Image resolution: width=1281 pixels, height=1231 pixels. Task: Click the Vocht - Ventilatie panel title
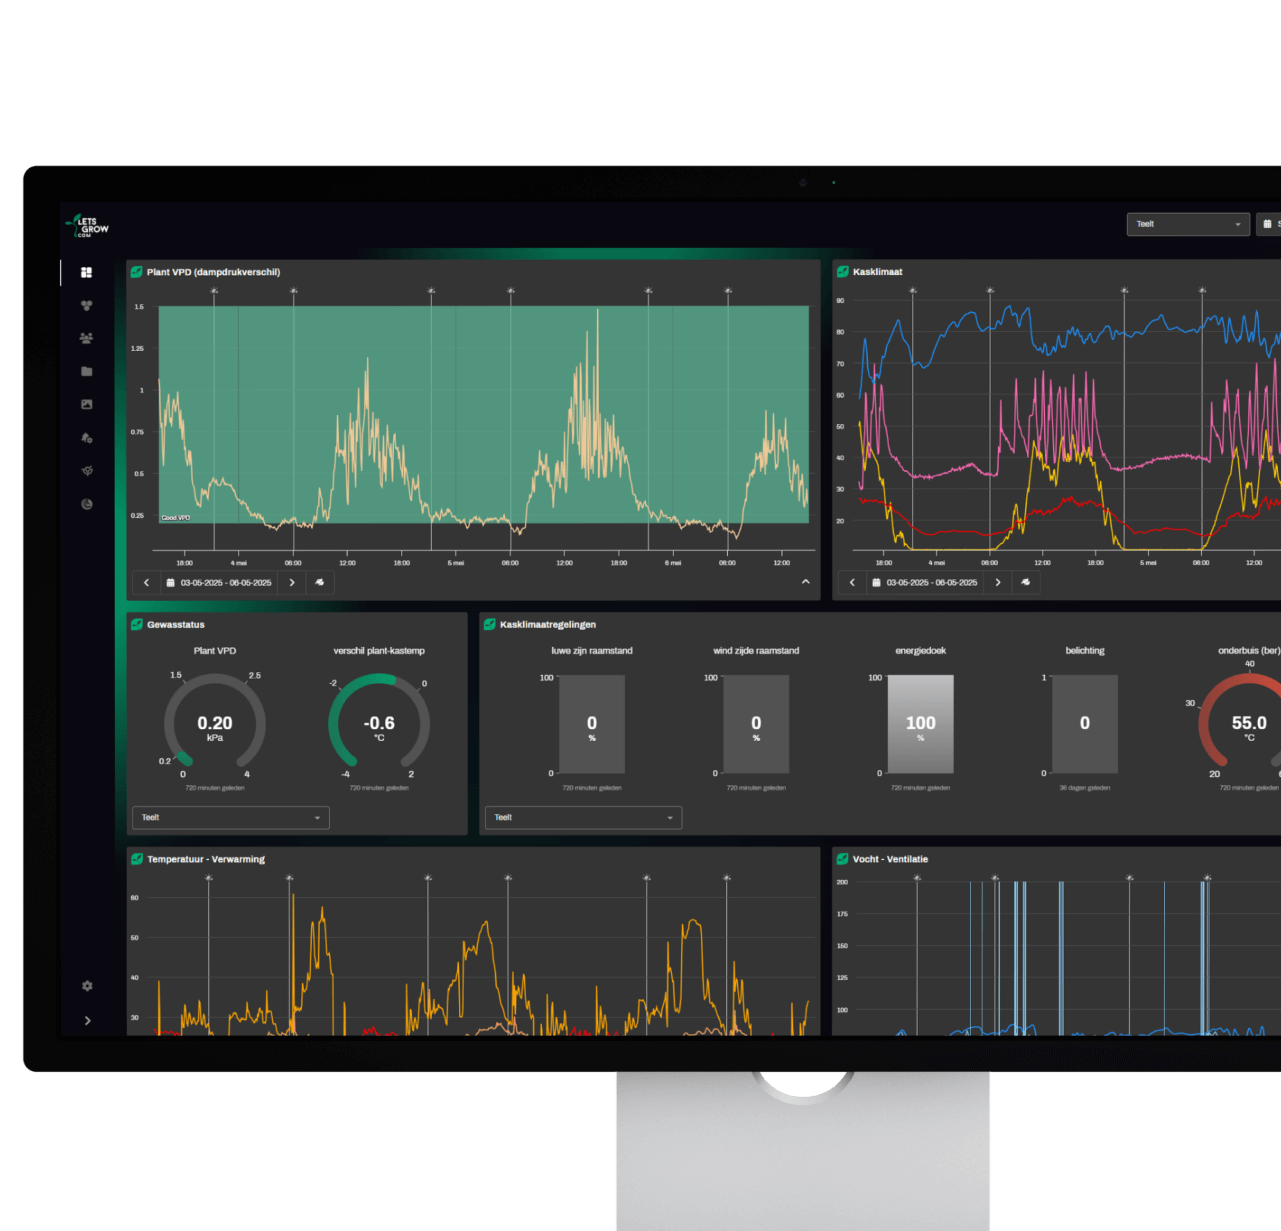[x=890, y=859]
